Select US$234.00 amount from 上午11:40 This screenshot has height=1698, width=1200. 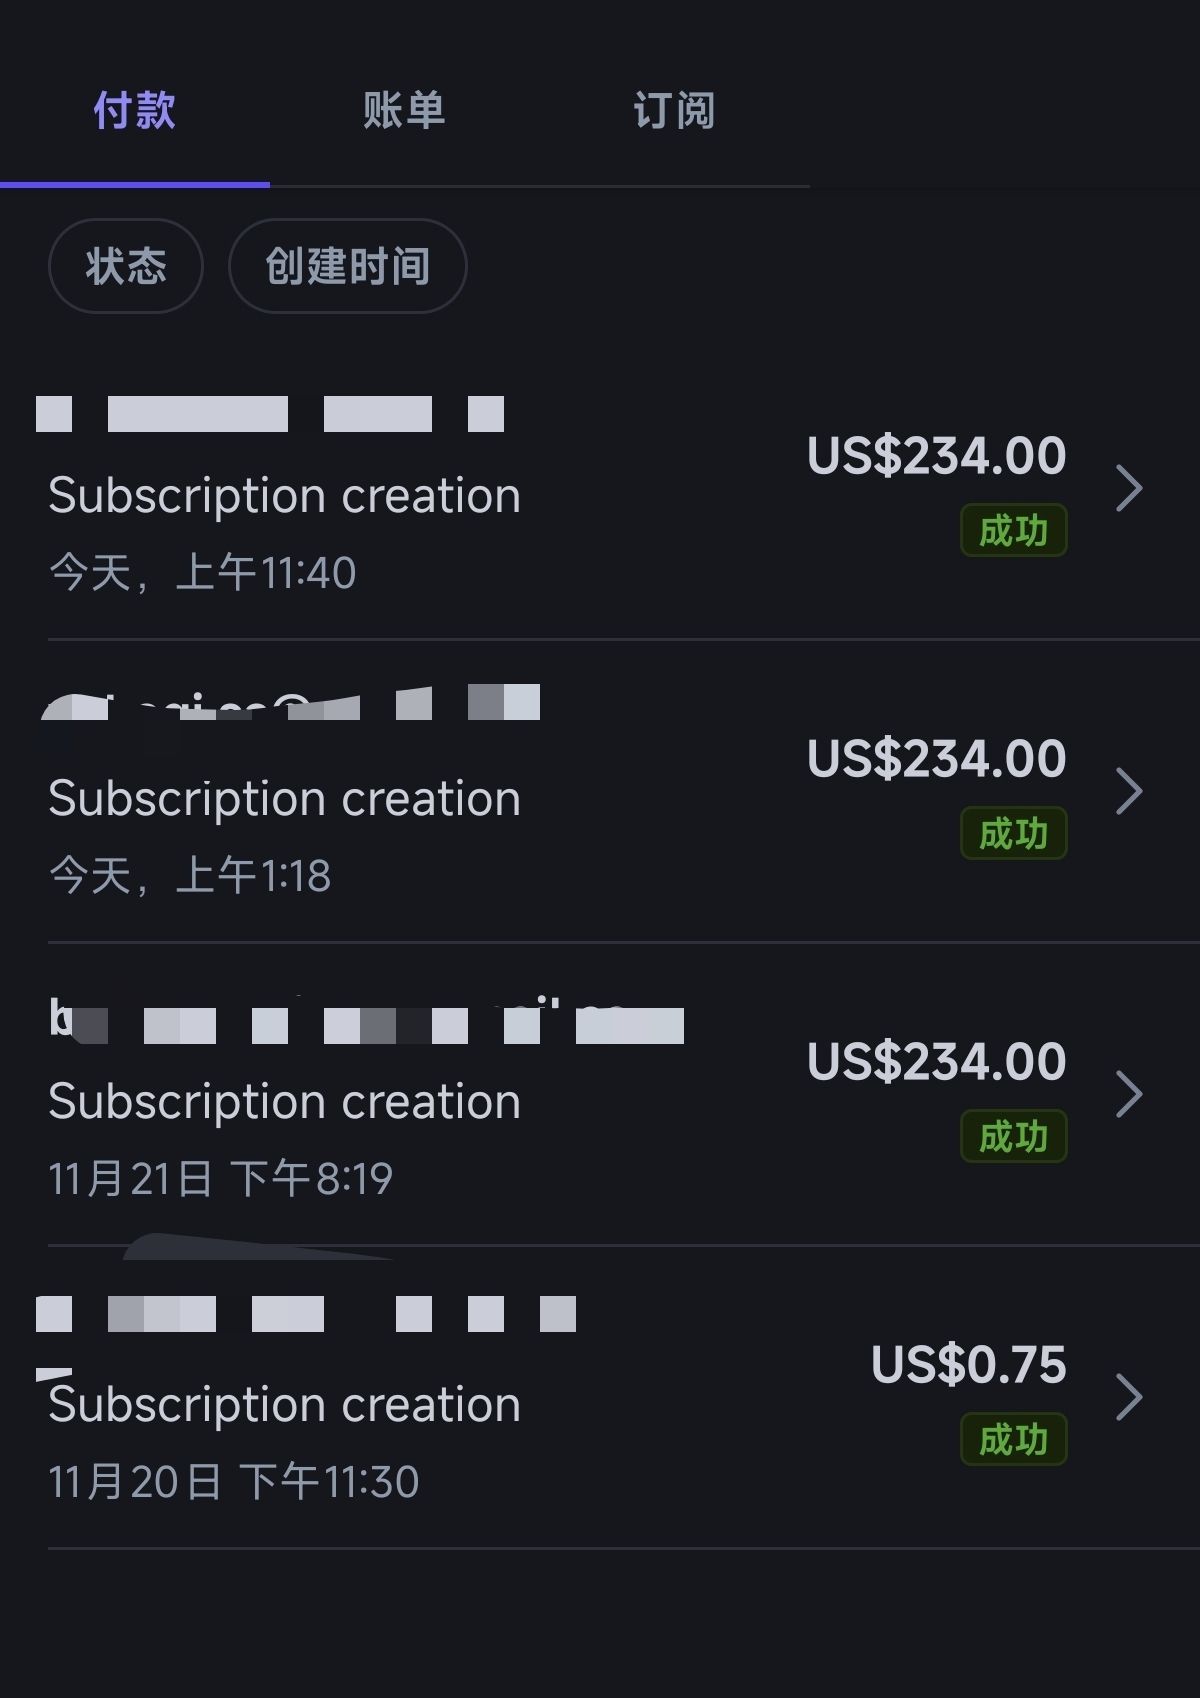(x=936, y=456)
